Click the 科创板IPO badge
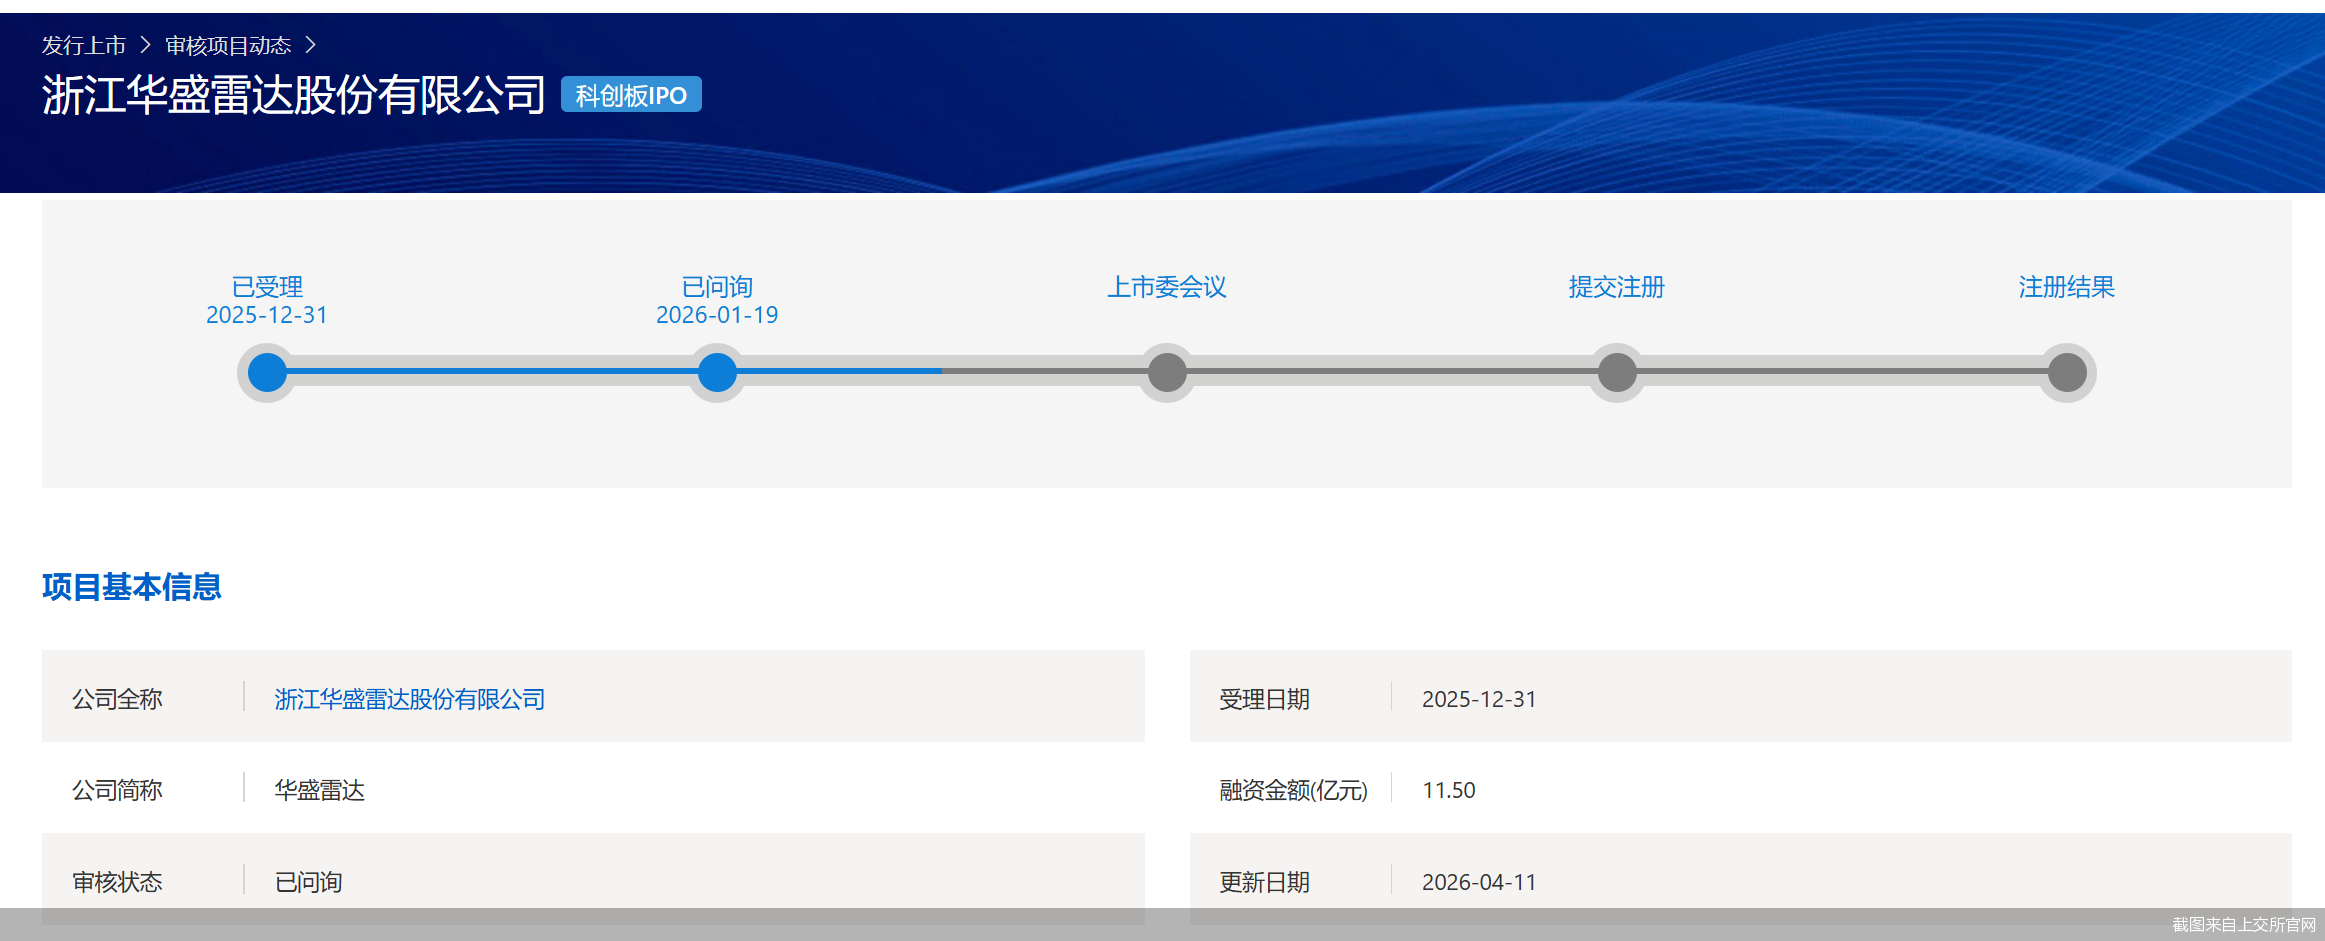The width and height of the screenshot is (2325, 941). (631, 95)
